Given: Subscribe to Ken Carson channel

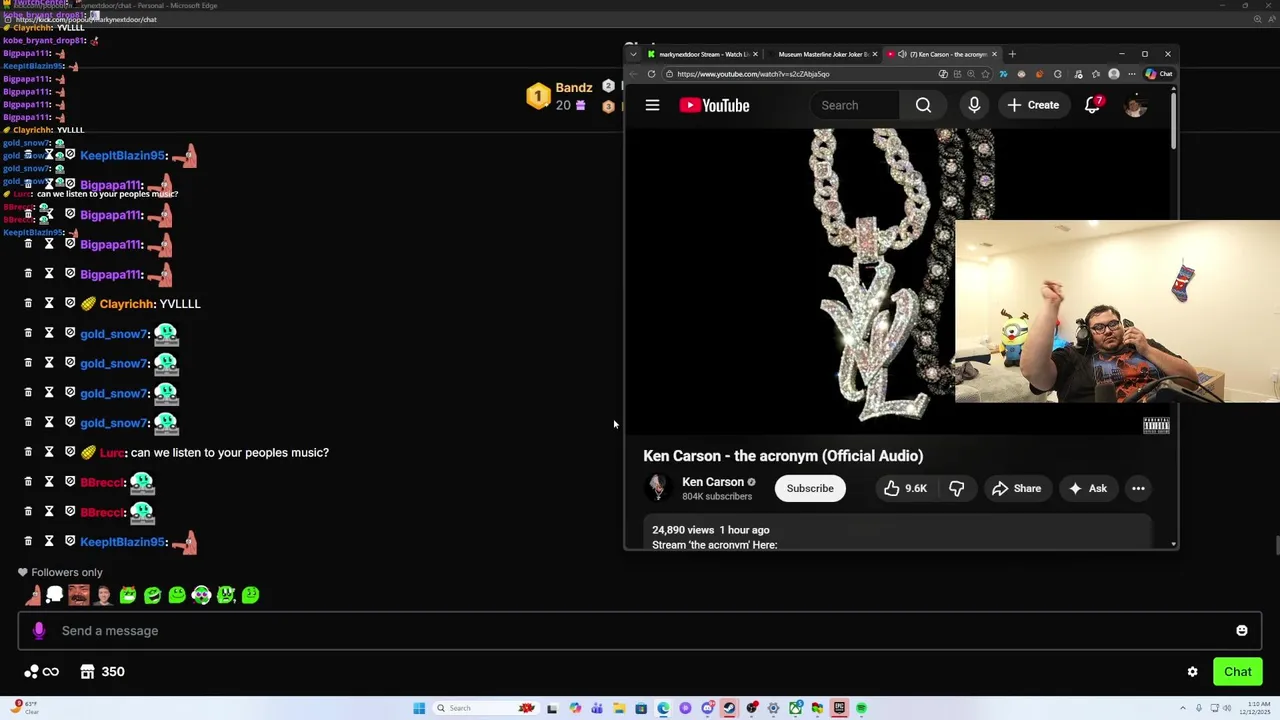Looking at the screenshot, I should pyautogui.click(x=810, y=488).
